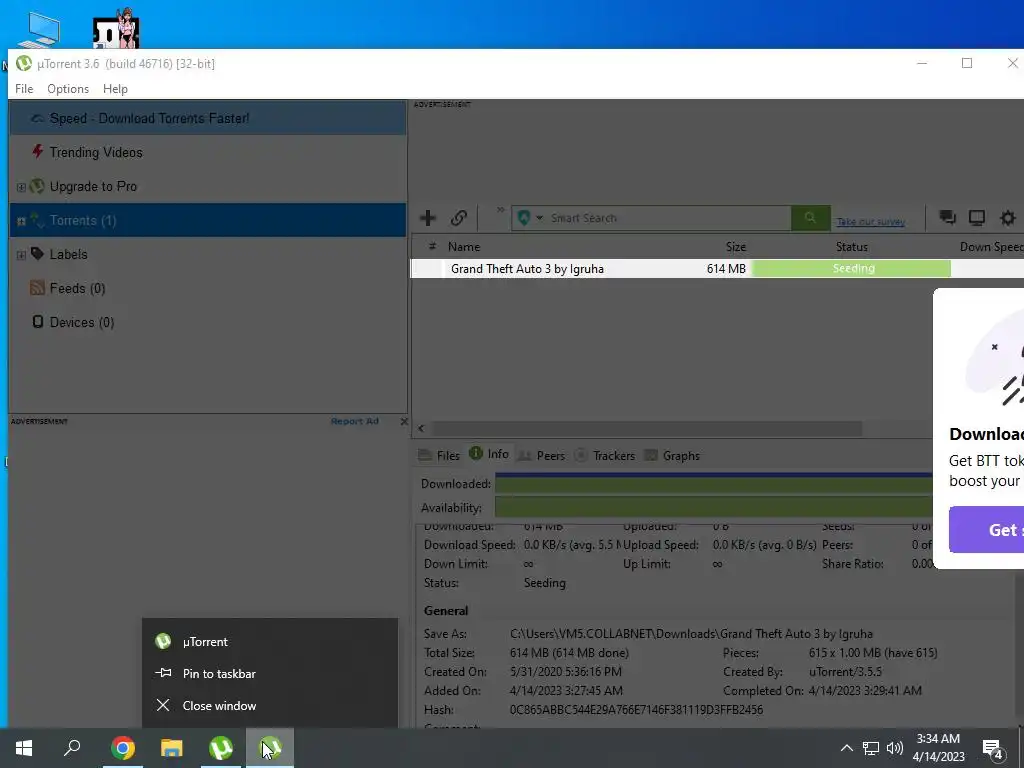Switch to the Graphs tab
Viewport: 1024px width, 768px height.
pyautogui.click(x=672, y=455)
